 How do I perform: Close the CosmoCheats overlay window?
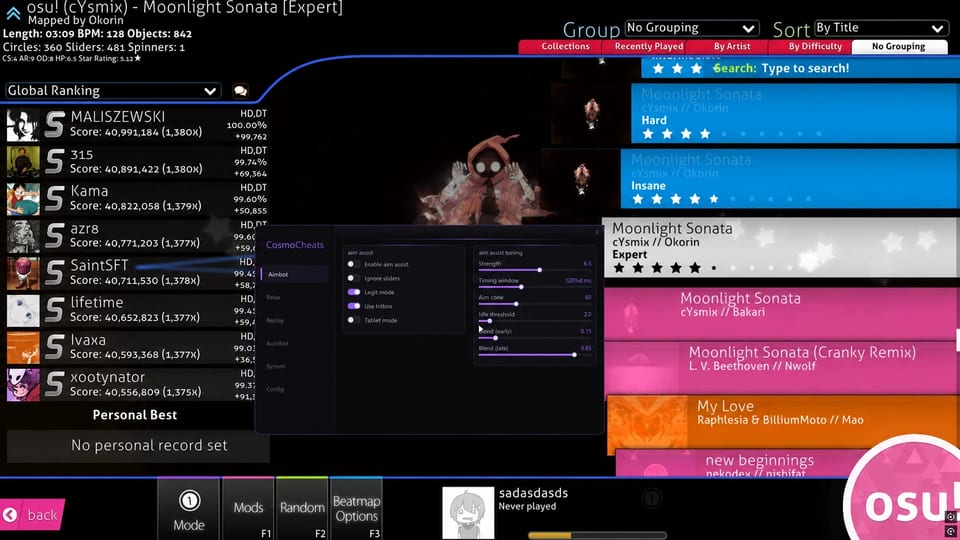597,232
